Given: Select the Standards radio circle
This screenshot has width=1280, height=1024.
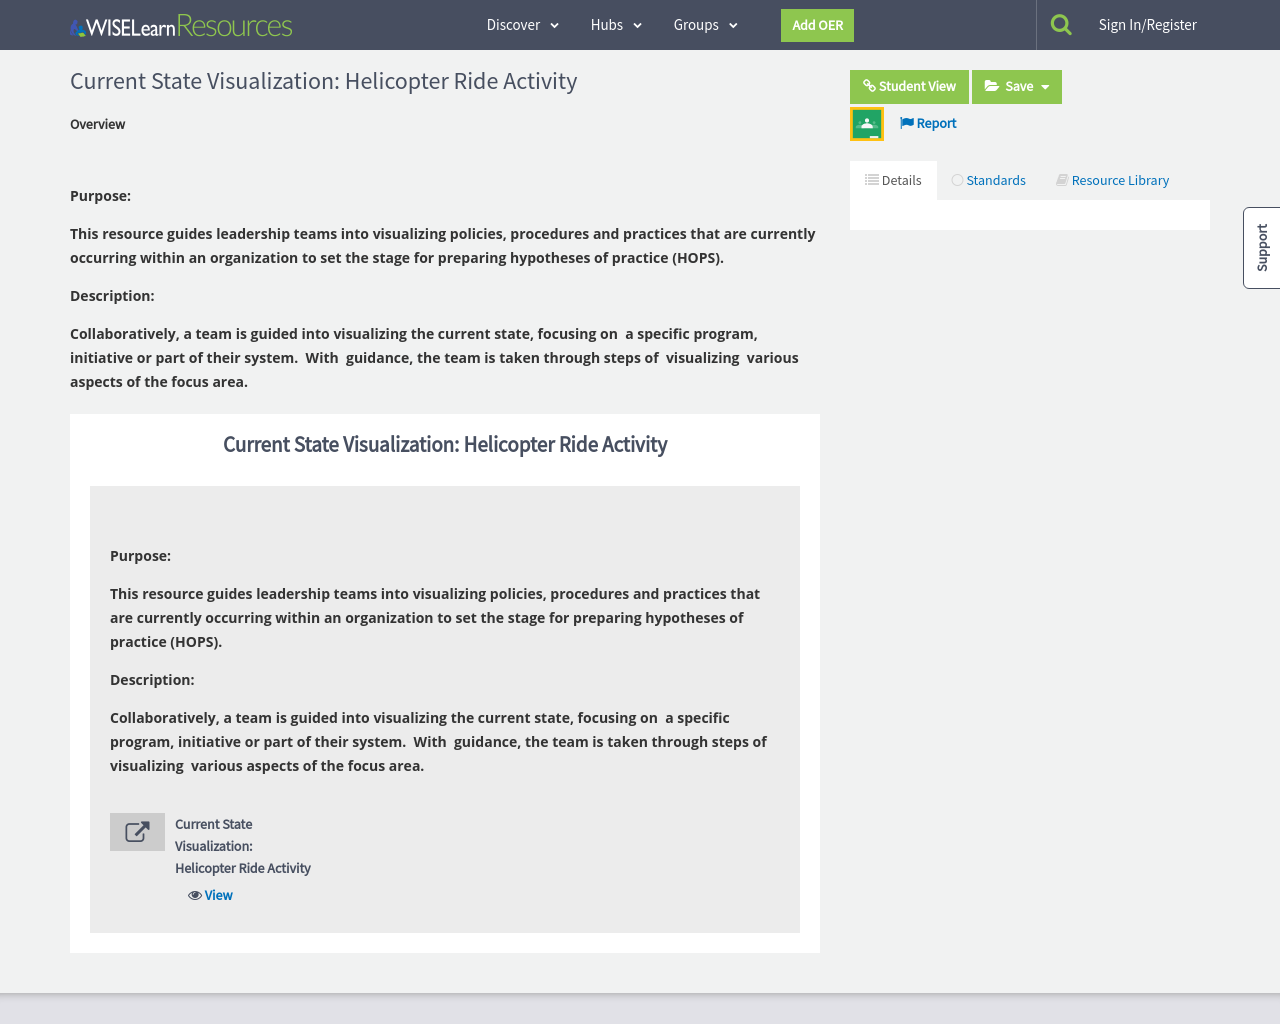Looking at the screenshot, I should coord(956,180).
